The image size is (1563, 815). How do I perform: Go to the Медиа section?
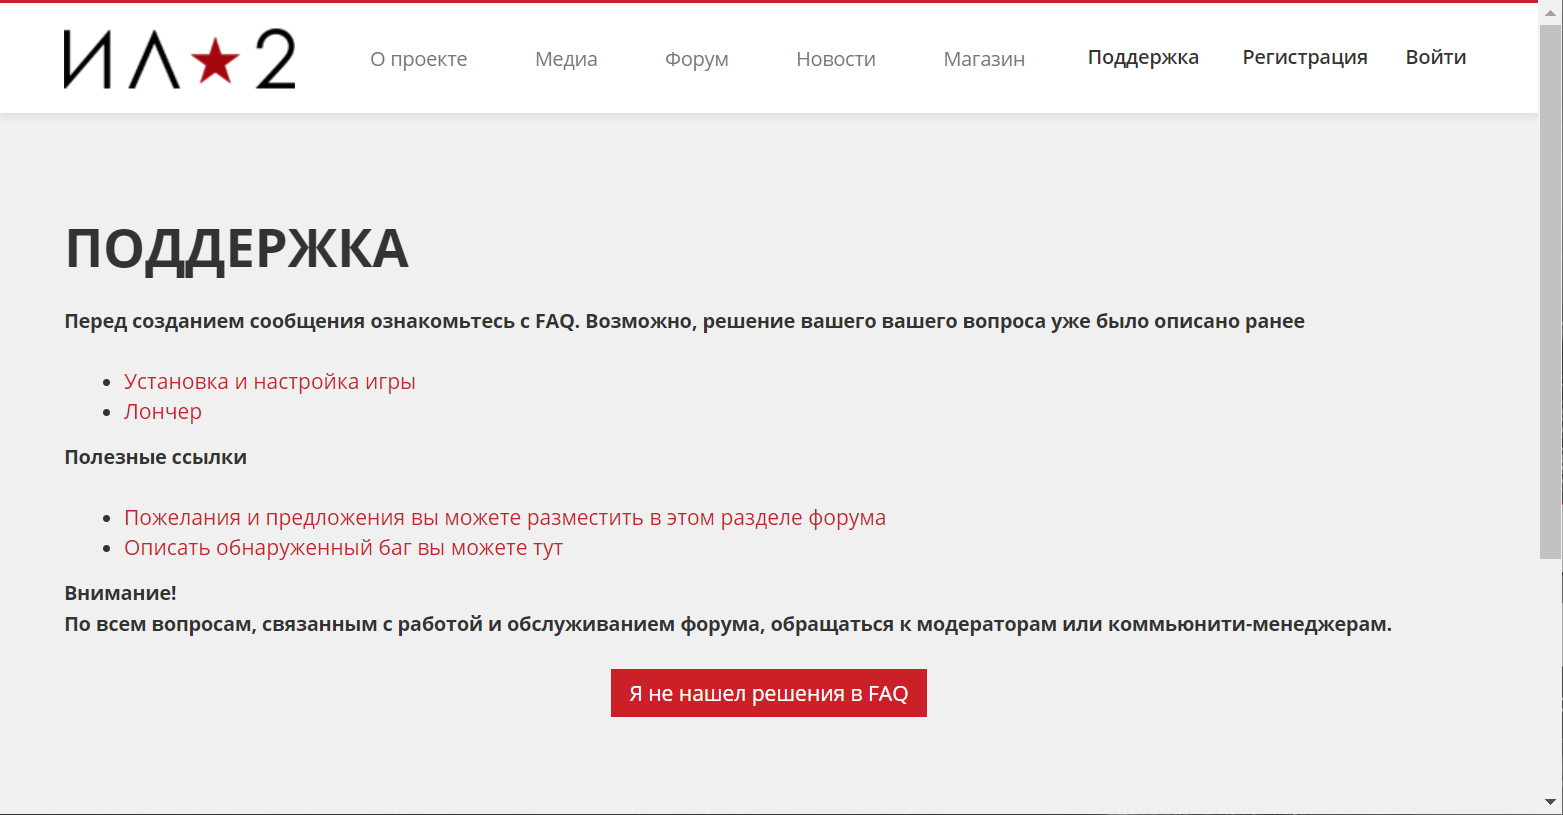coord(566,59)
